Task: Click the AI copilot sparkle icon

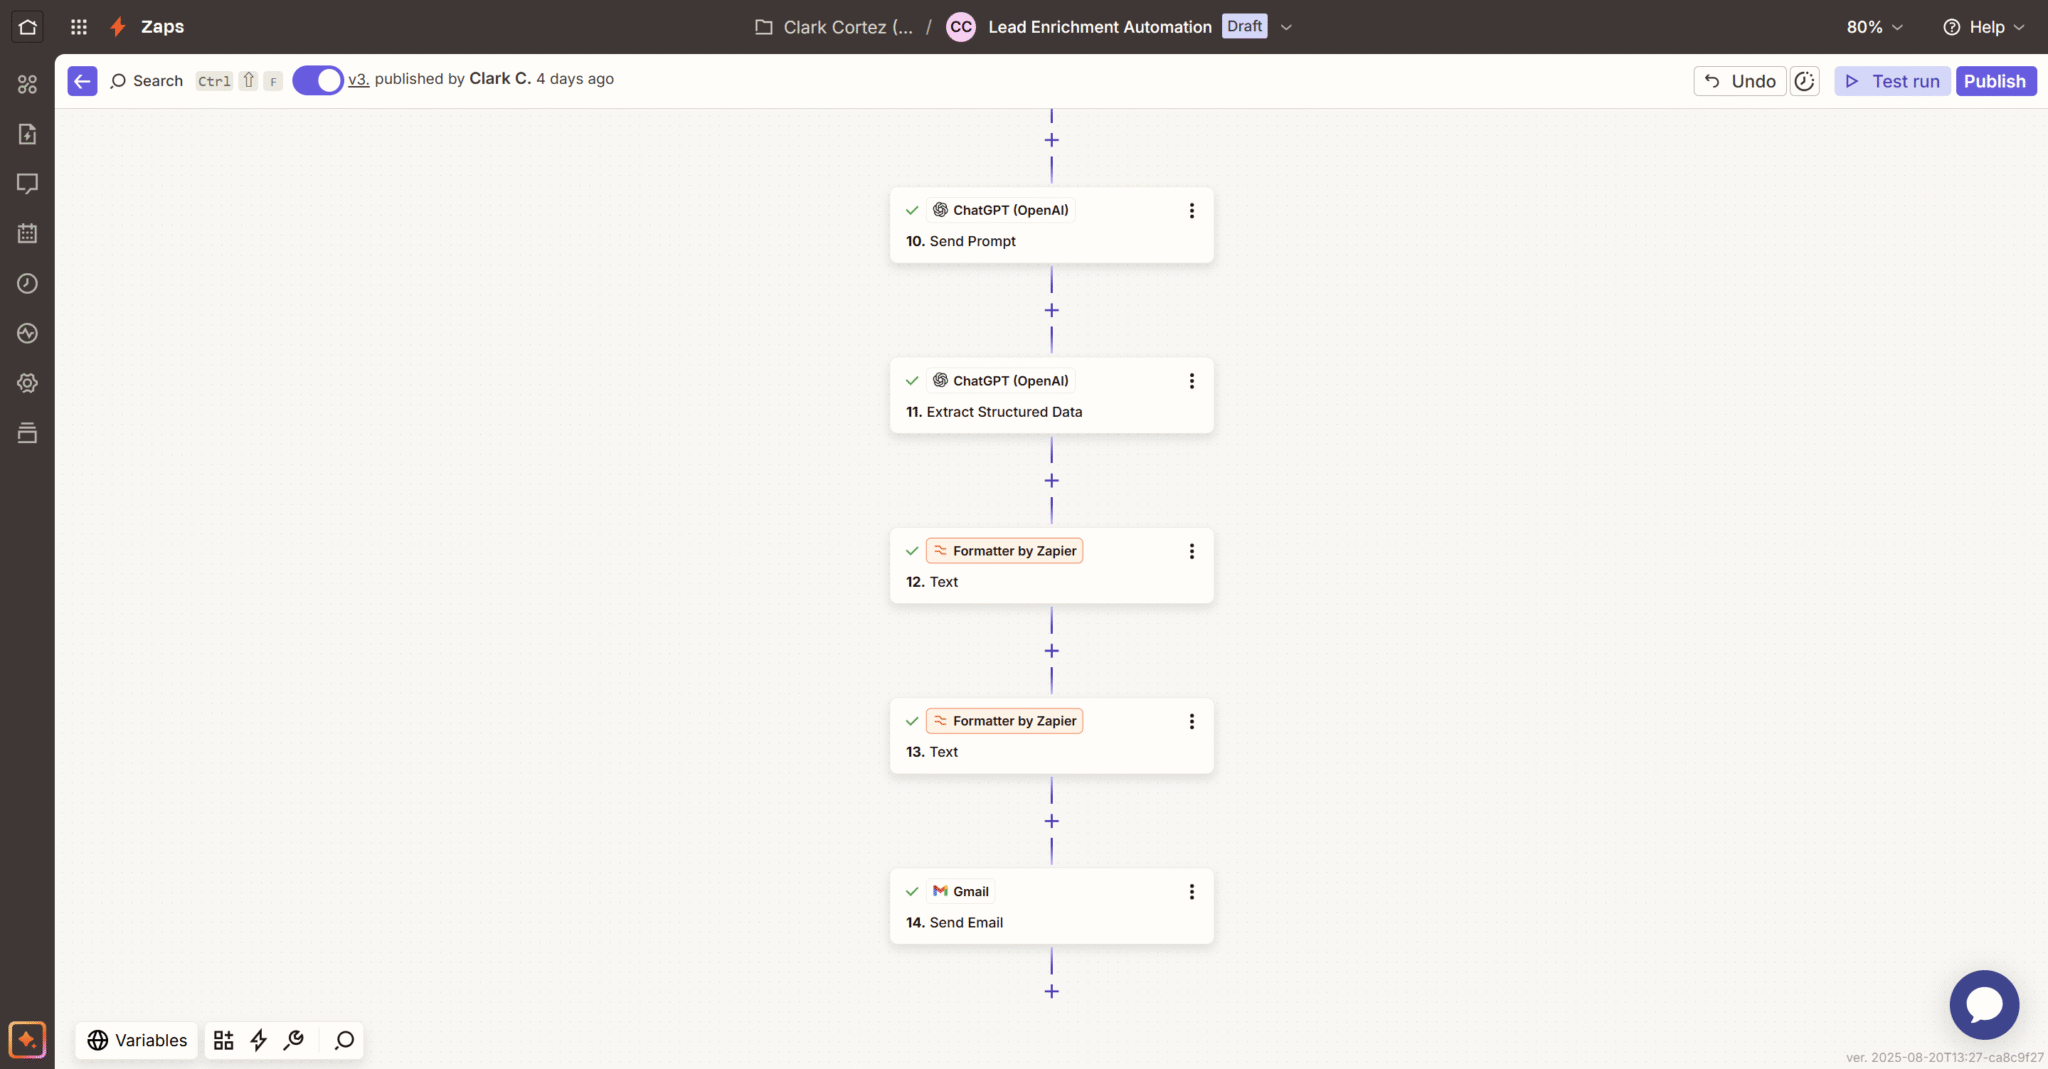Action: click(x=27, y=1040)
